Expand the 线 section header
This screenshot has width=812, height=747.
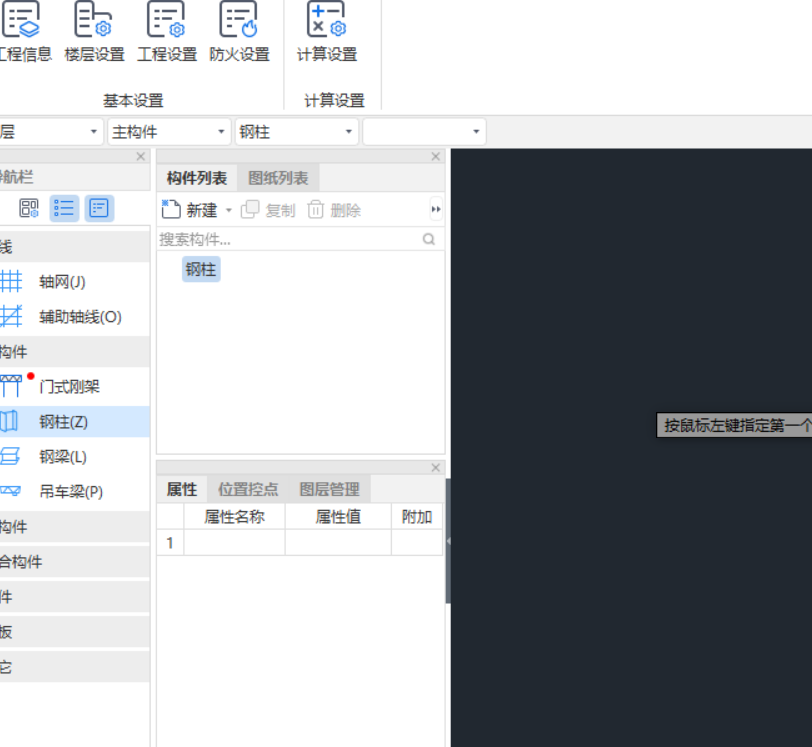click(x=75, y=247)
